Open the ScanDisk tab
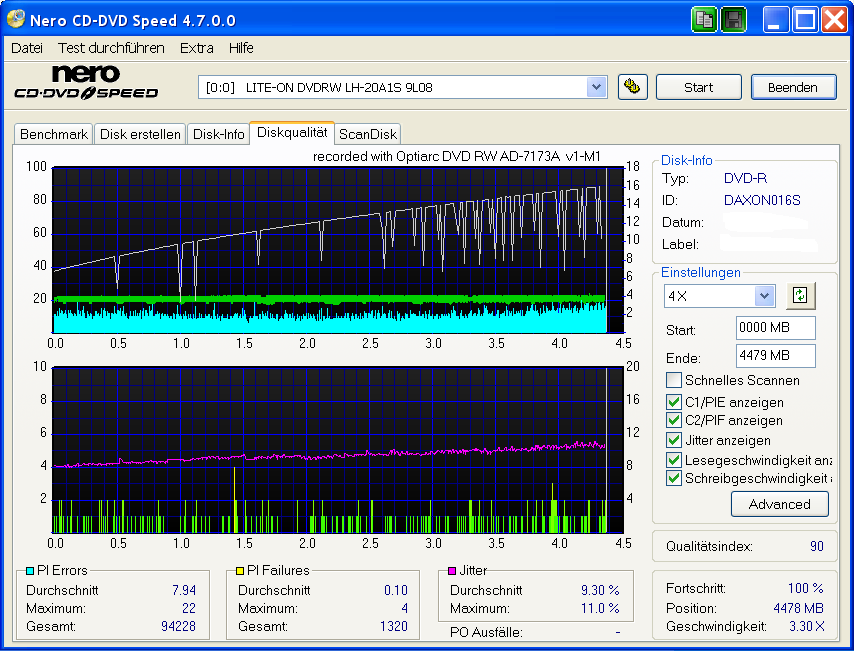This screenshot has width=854, height=651. pyautogui.click(x=368, y=133)
